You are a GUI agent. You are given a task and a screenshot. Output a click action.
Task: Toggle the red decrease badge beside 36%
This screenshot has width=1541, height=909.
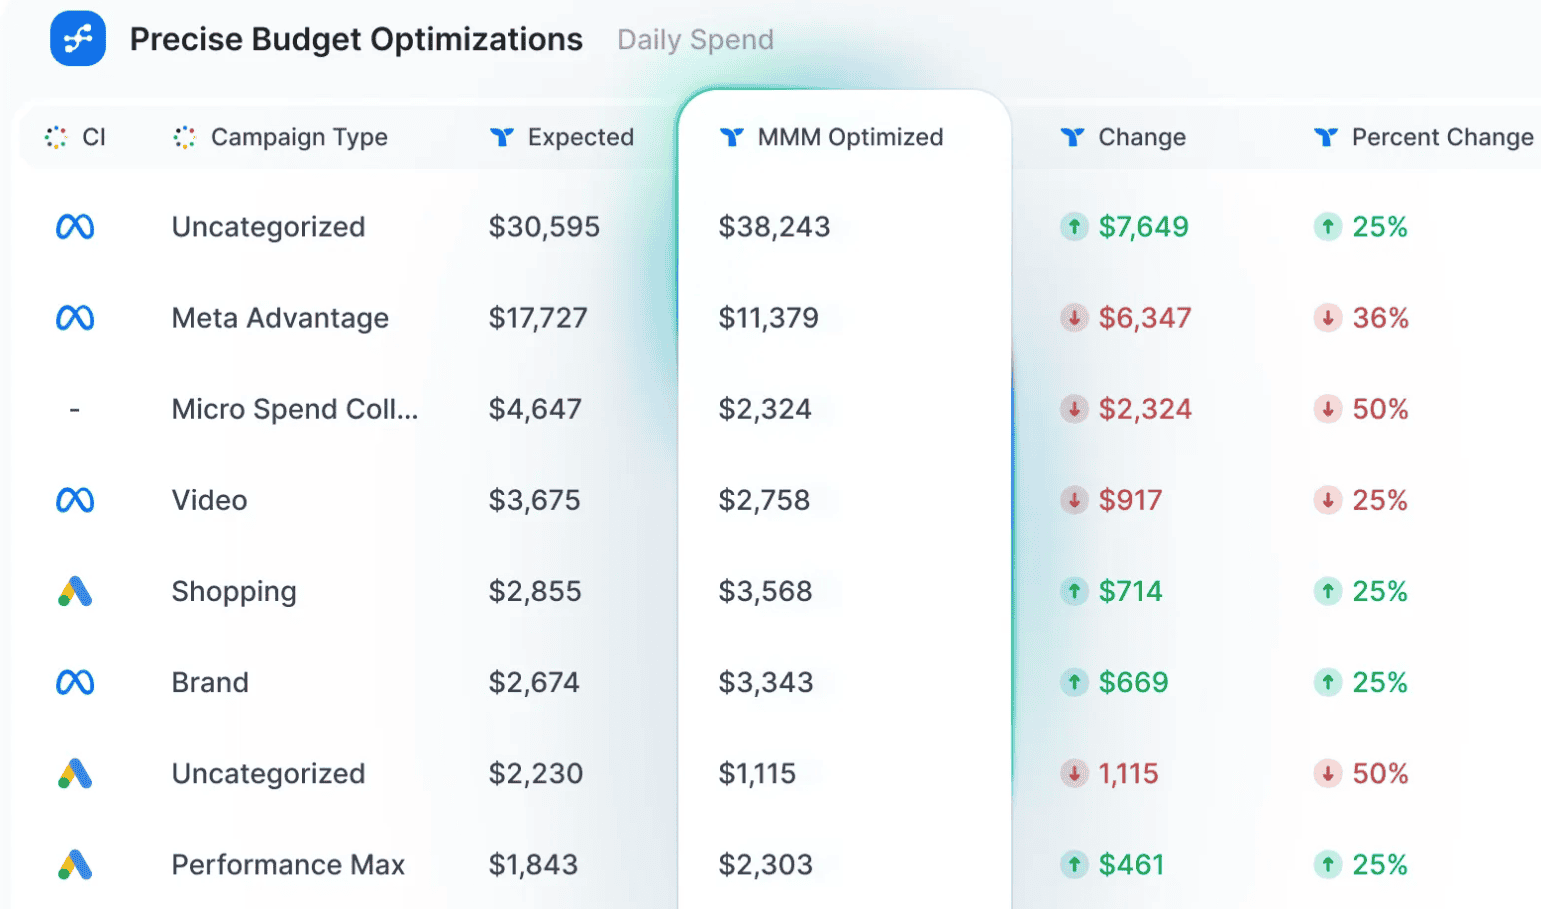(1329, 318)
